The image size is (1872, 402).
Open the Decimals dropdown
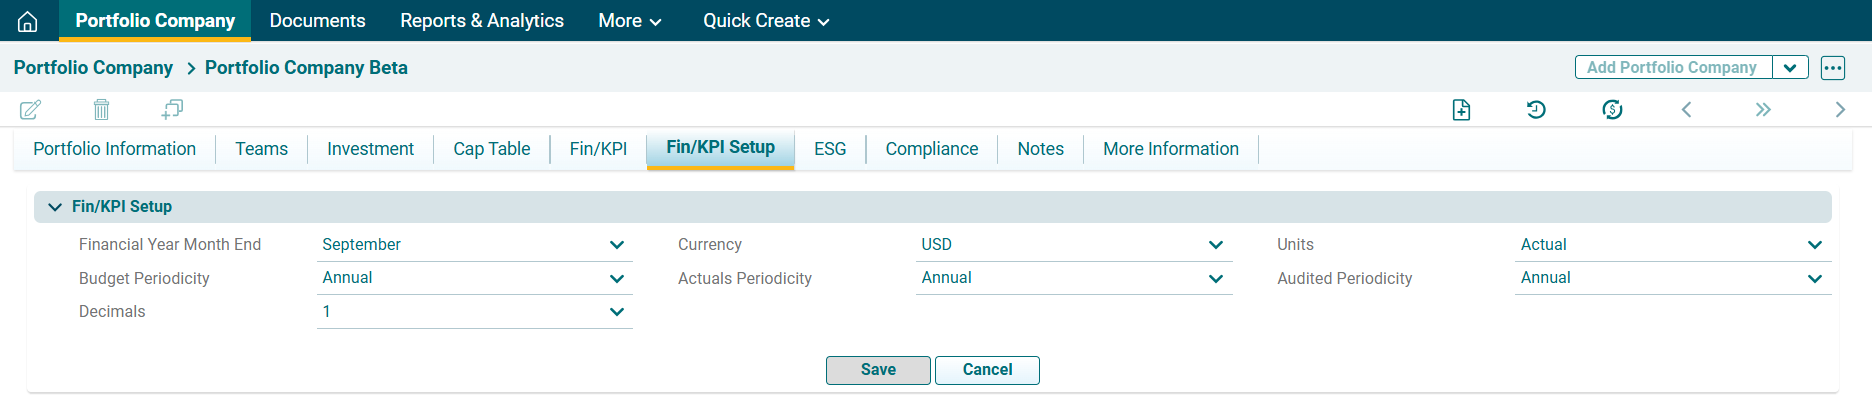click(474, 312)
